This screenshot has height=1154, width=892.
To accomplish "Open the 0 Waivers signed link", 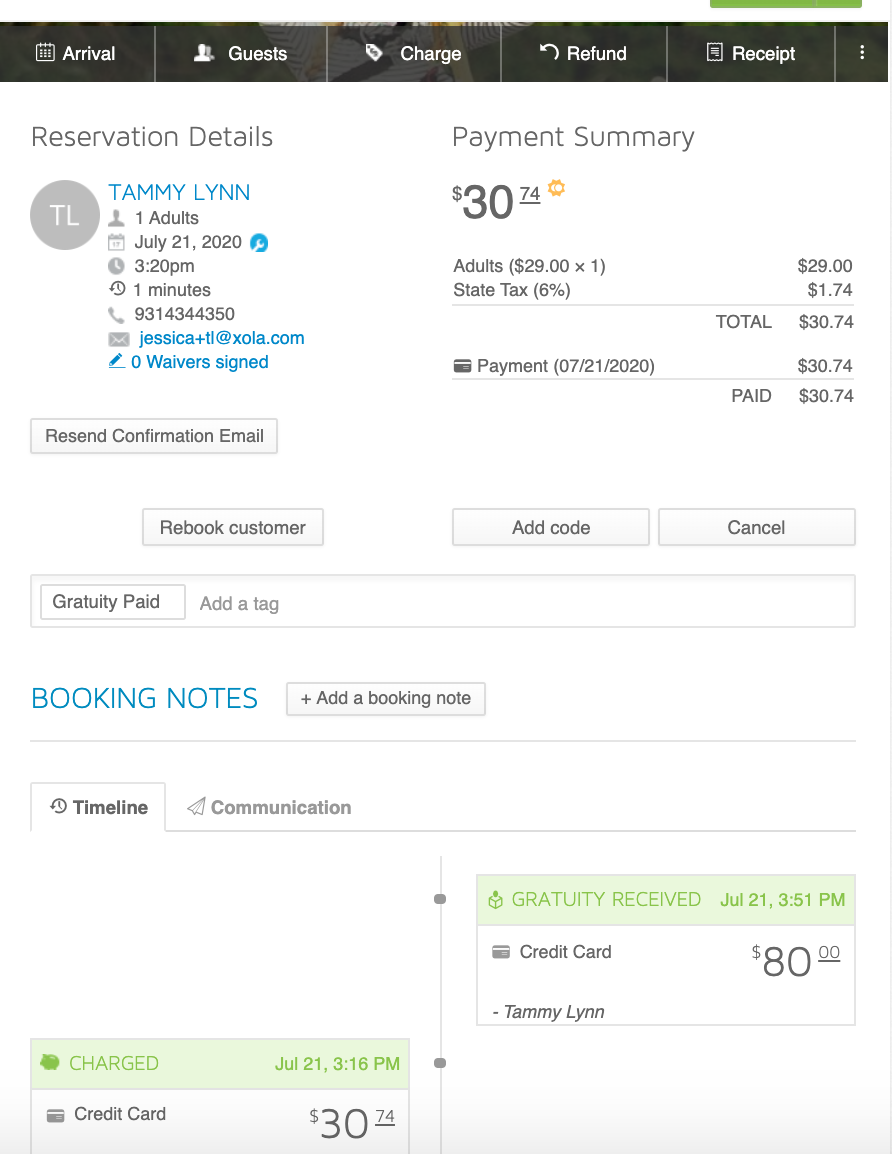I will coord(199,362).
